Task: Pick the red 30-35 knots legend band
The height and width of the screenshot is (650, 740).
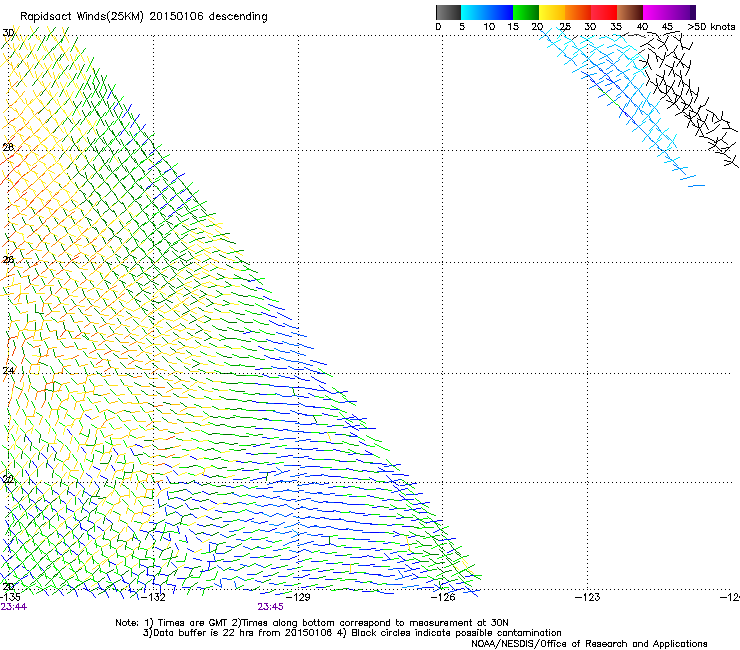Action: point(604,12)
